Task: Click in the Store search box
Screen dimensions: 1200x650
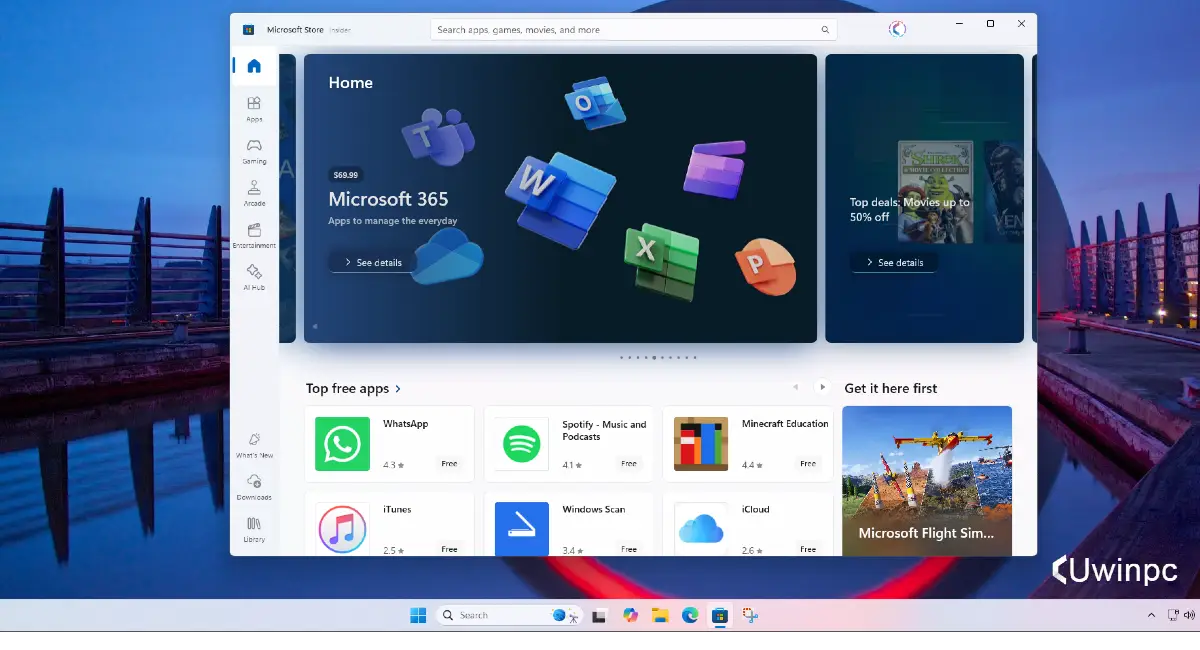Action: click(x=633, y=30)
